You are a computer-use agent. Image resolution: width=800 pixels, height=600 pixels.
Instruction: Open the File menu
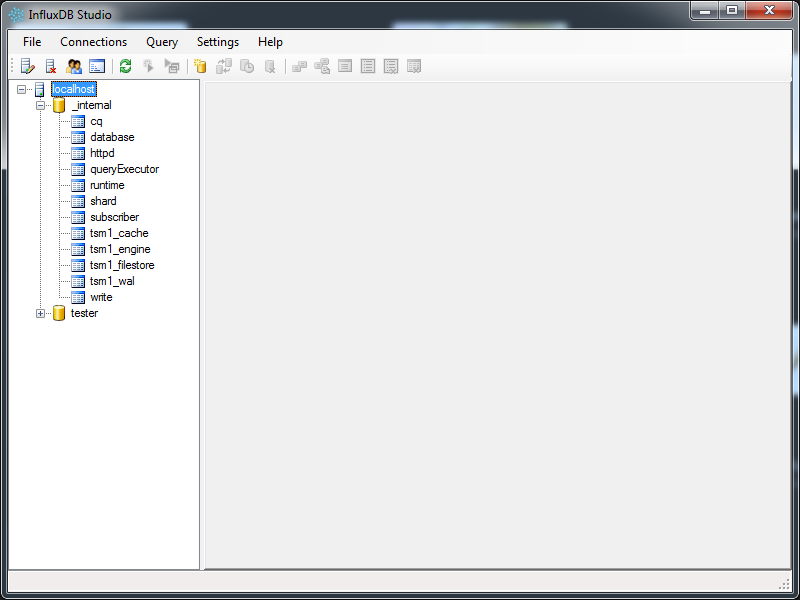[32, 42]
